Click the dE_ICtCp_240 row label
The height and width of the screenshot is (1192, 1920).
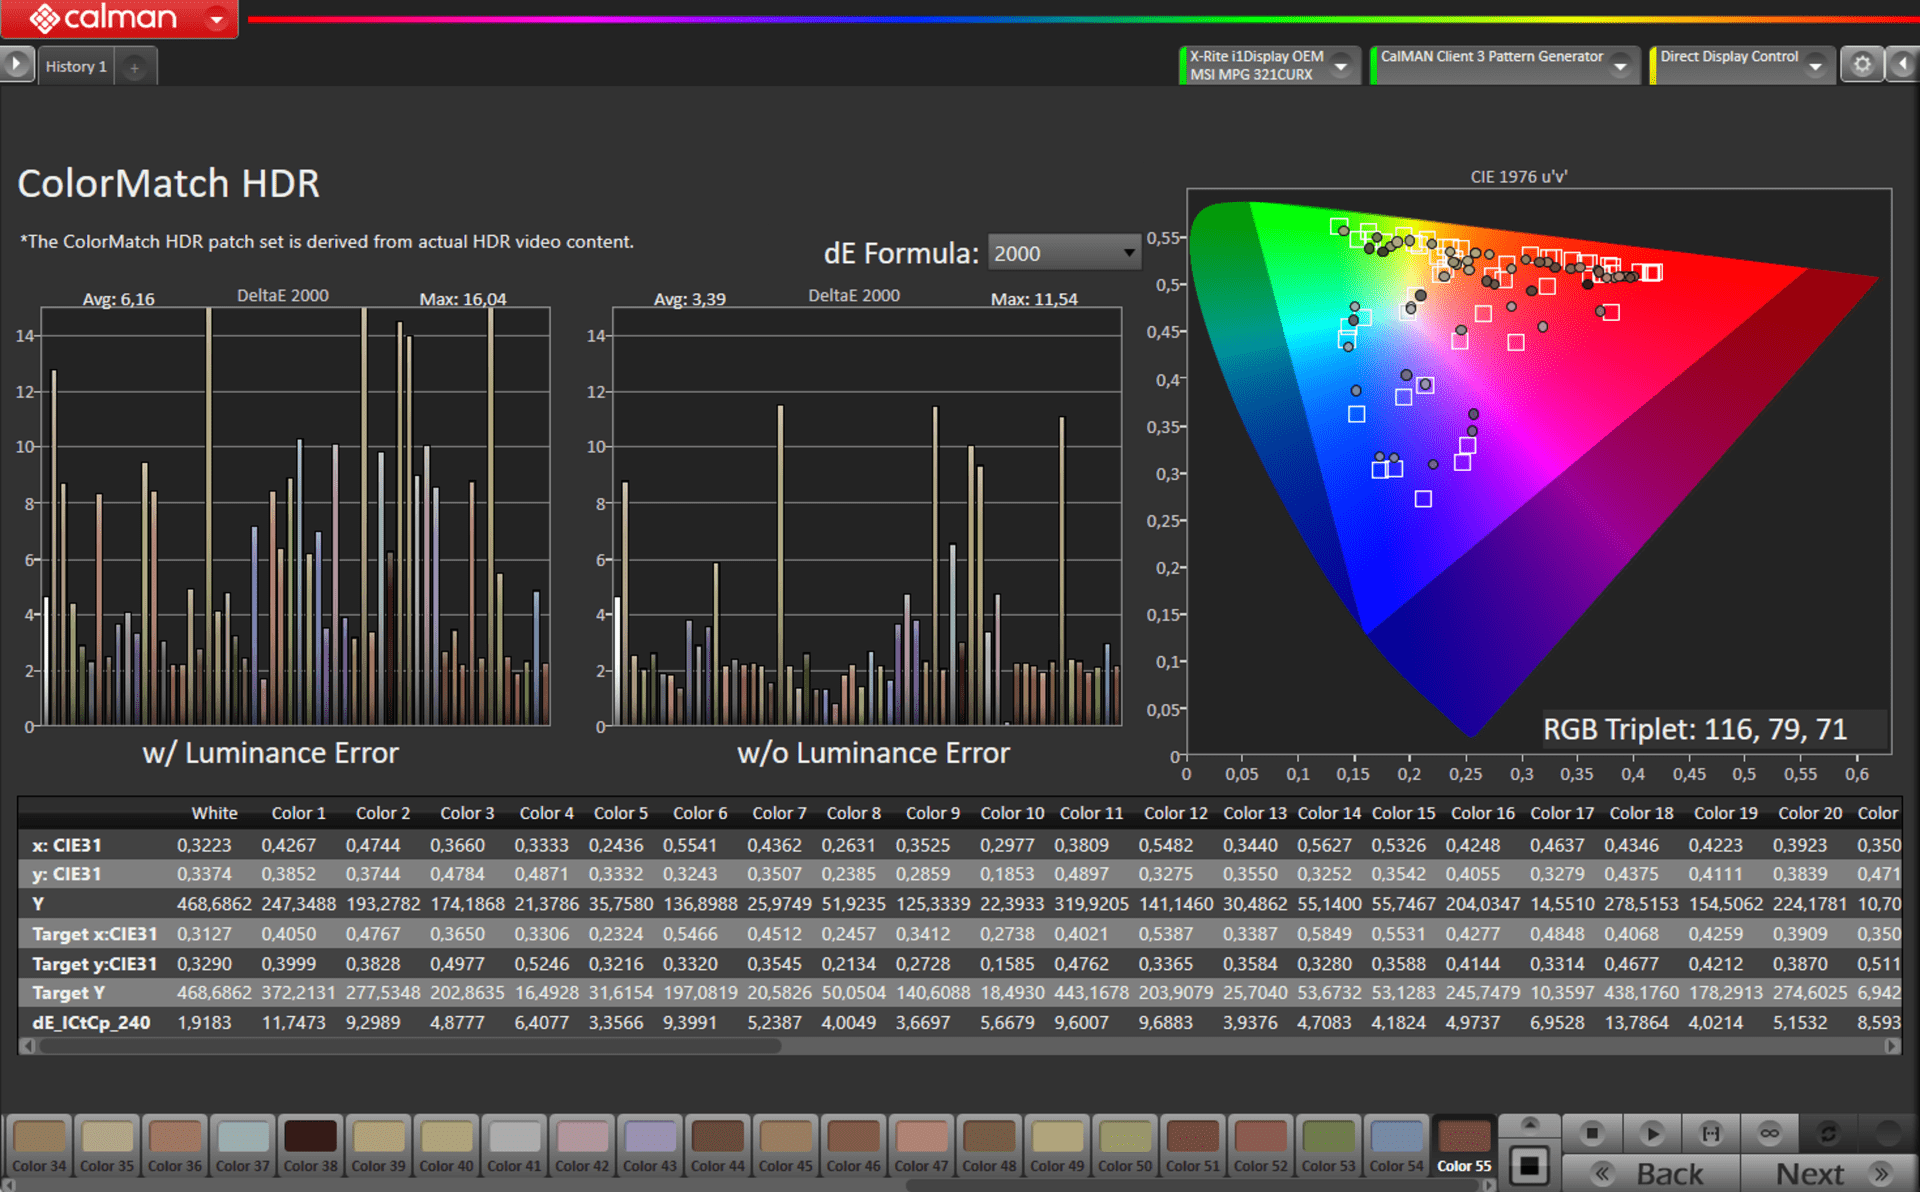pos(91,1022)
